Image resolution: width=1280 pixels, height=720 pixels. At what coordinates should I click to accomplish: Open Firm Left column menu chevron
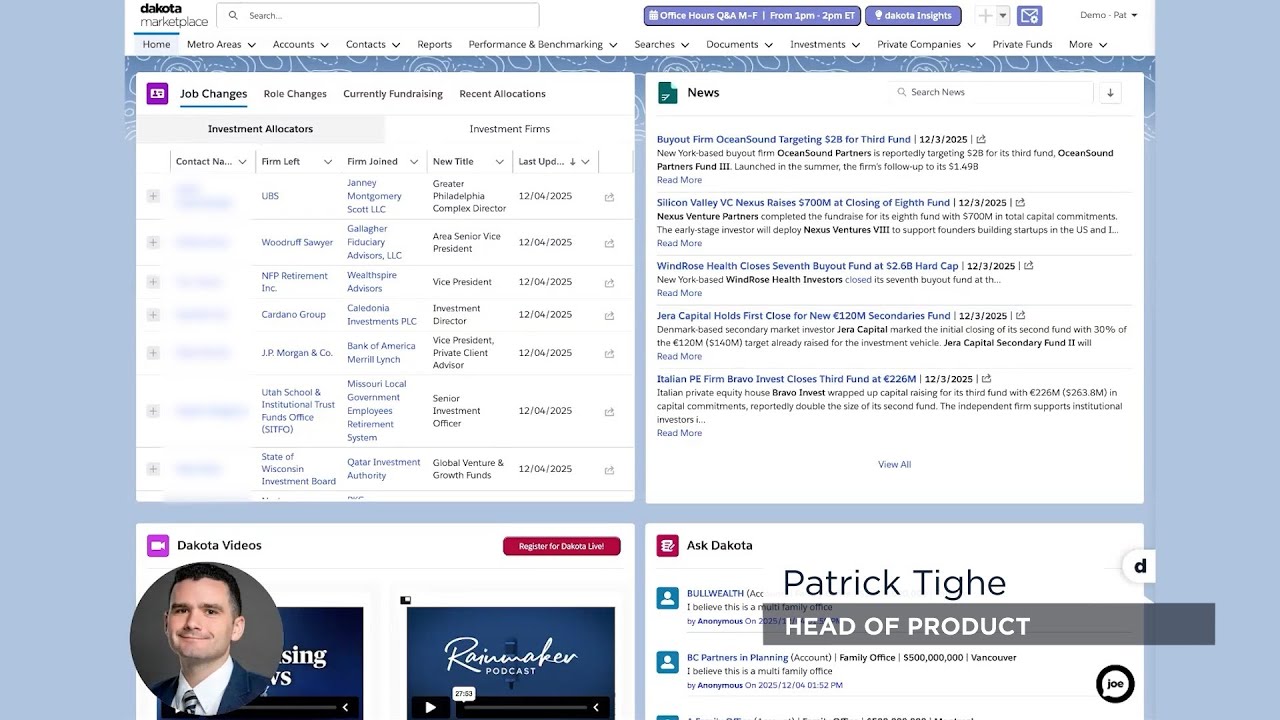(327, 162)
